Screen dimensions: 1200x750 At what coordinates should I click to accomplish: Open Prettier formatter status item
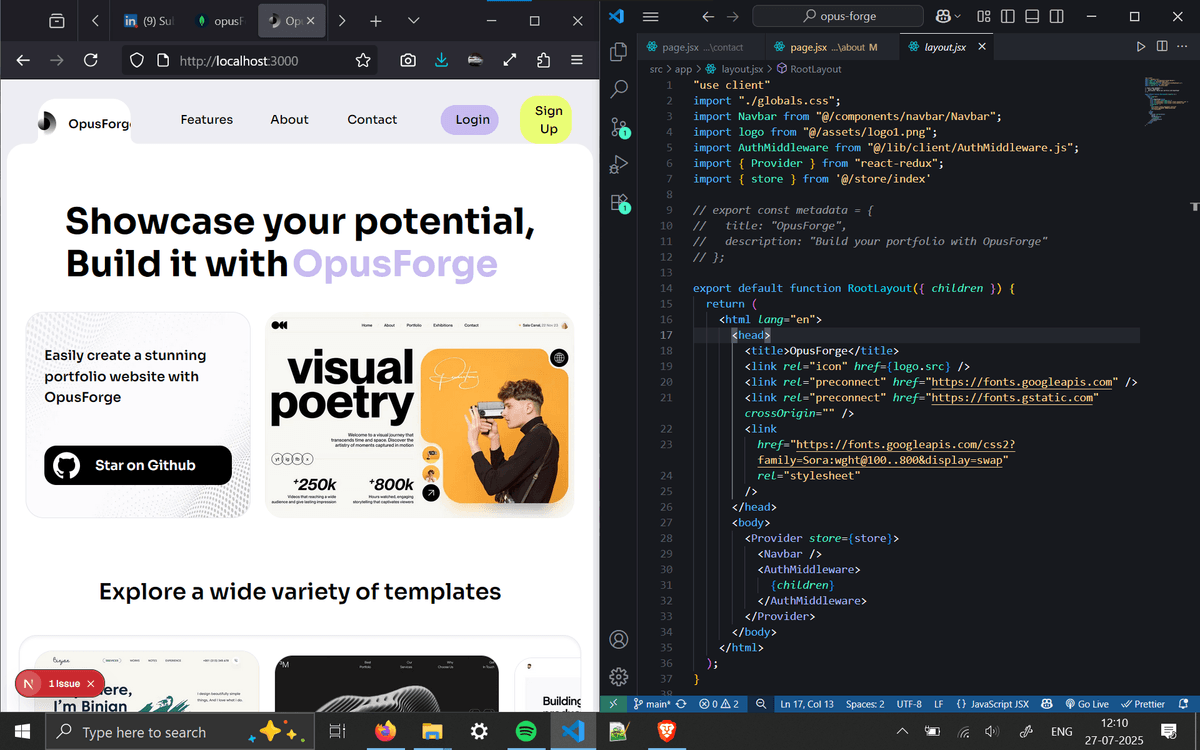[x=1143, y=704]
